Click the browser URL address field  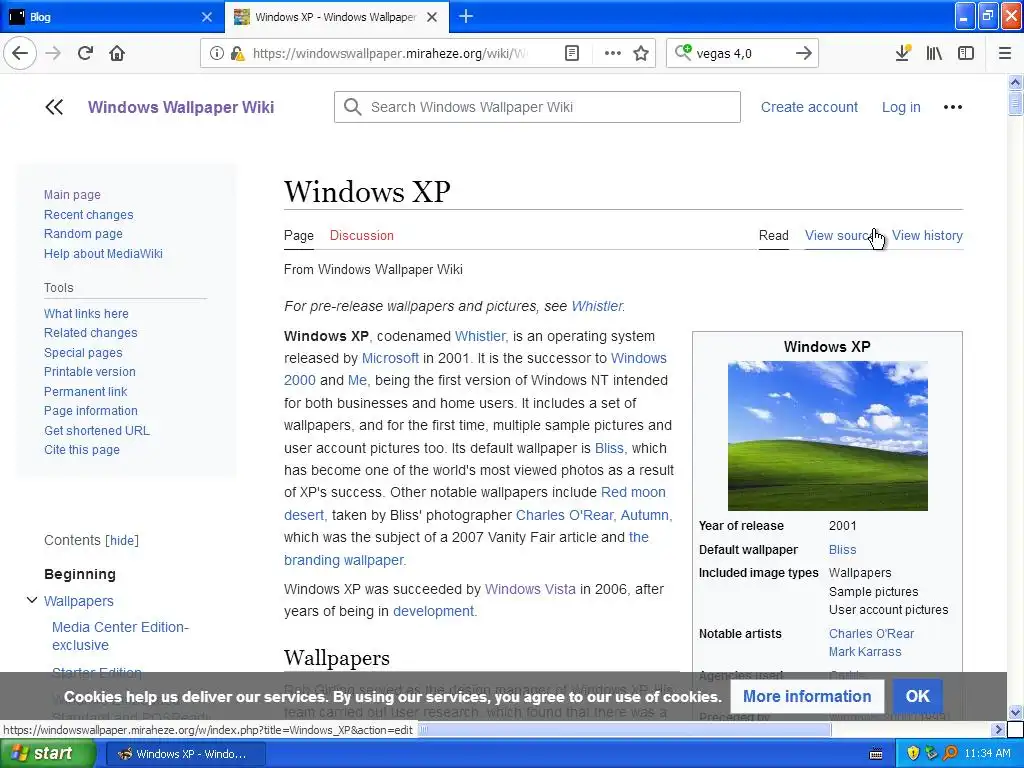tap(392, 53)
